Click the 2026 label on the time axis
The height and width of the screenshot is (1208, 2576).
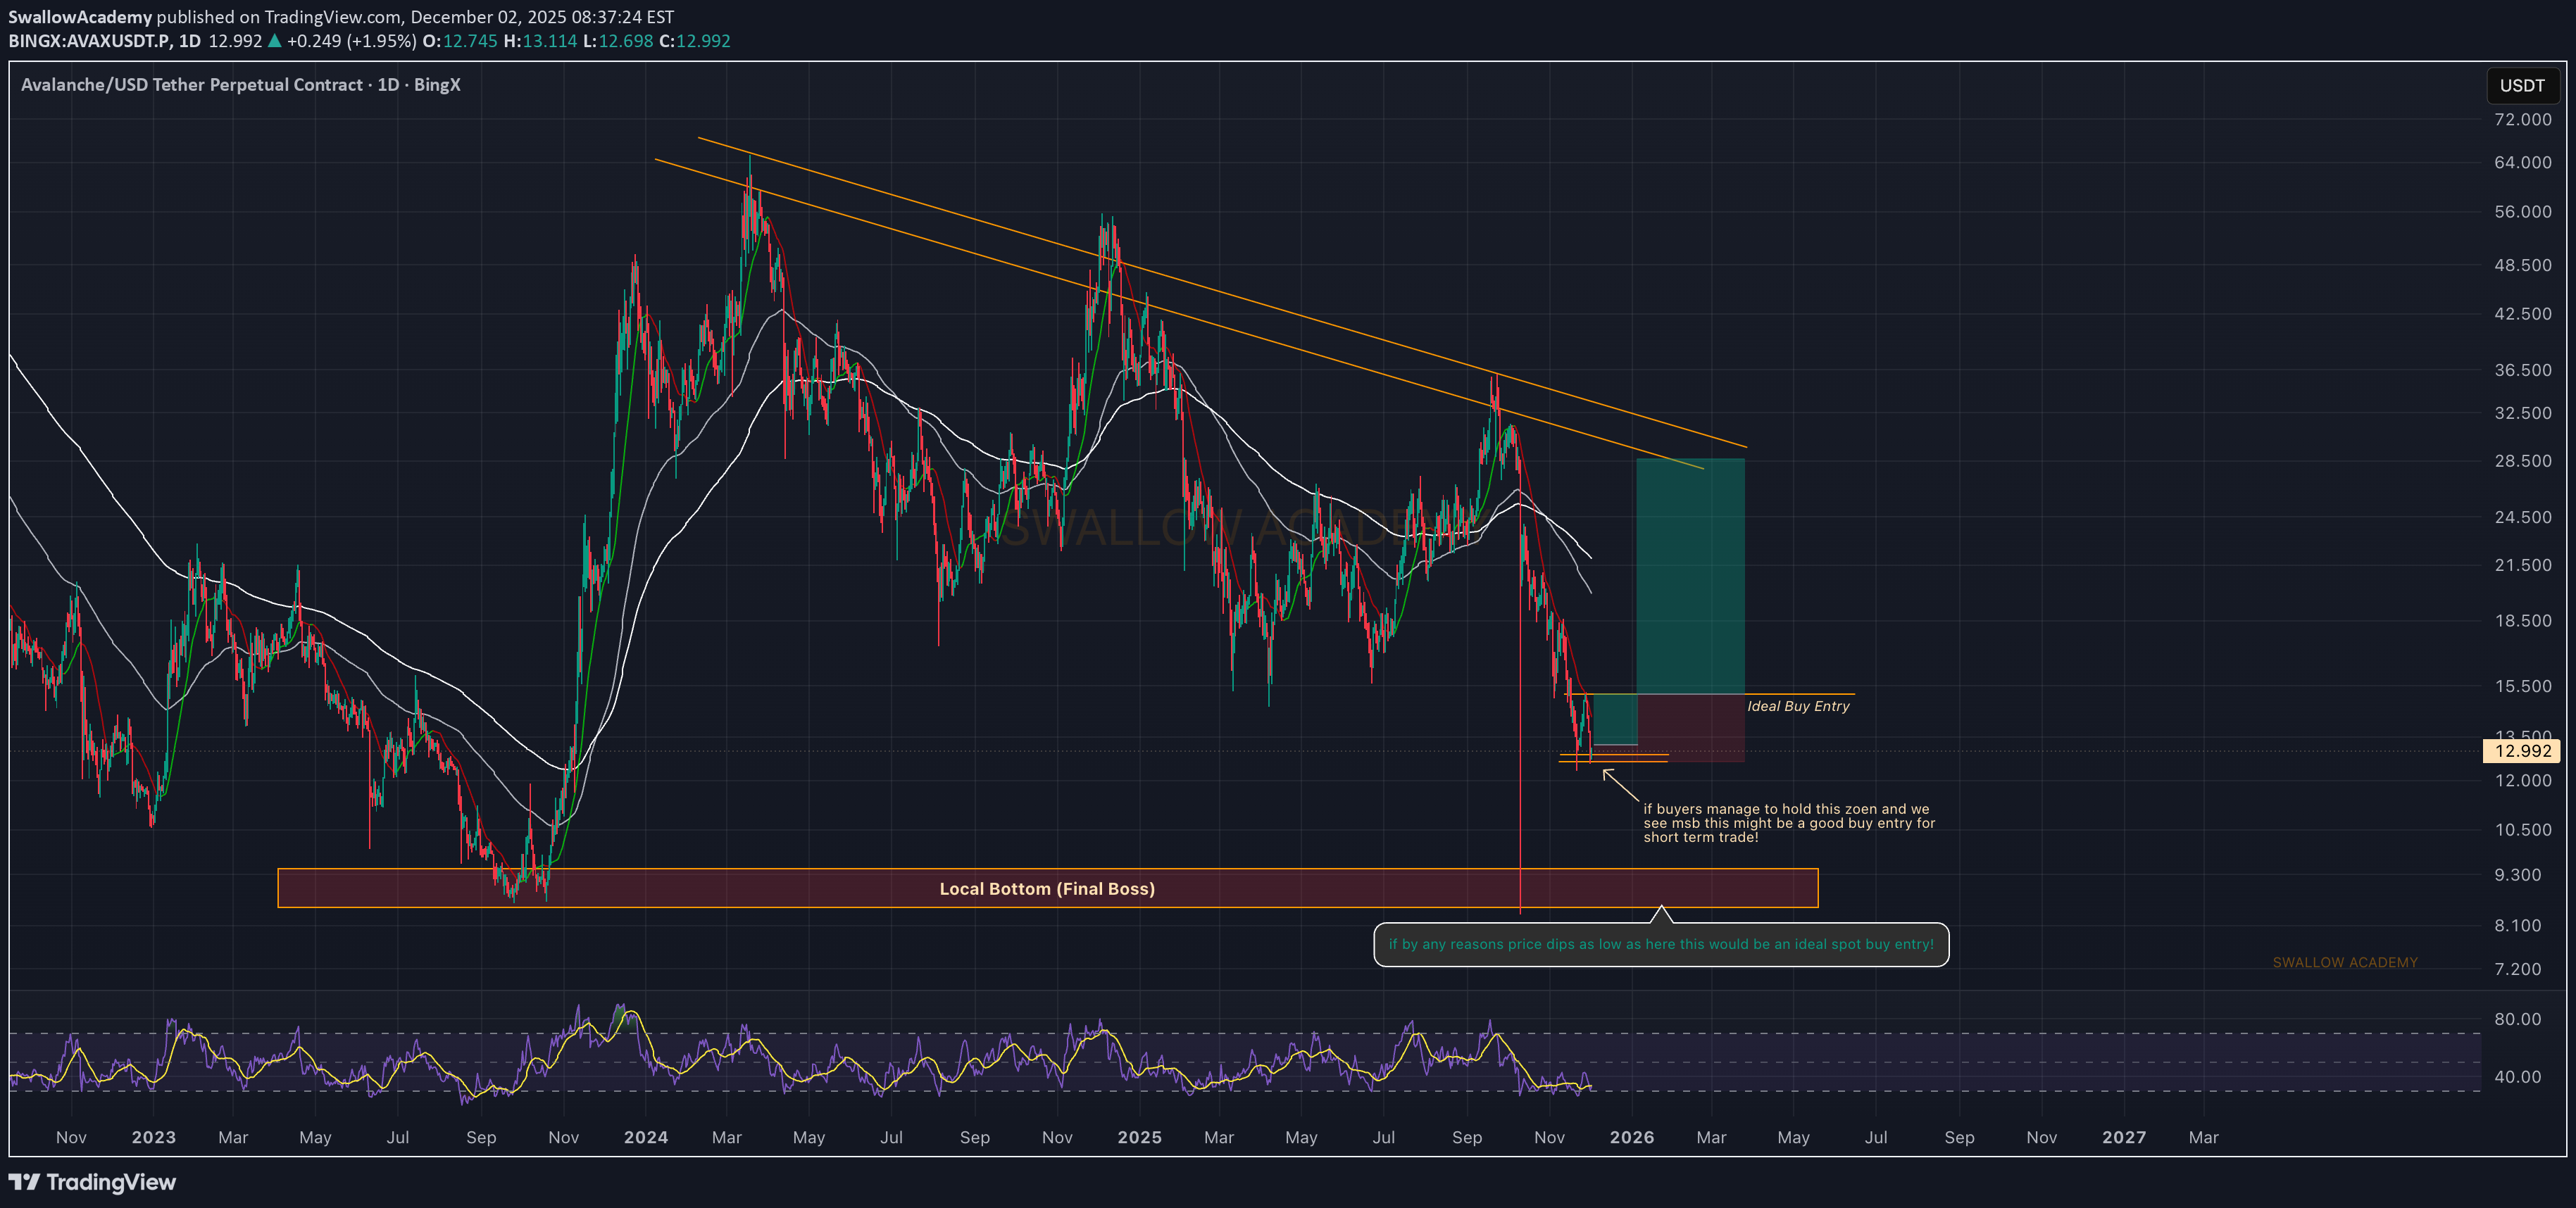click(x=1631, y=1137)
